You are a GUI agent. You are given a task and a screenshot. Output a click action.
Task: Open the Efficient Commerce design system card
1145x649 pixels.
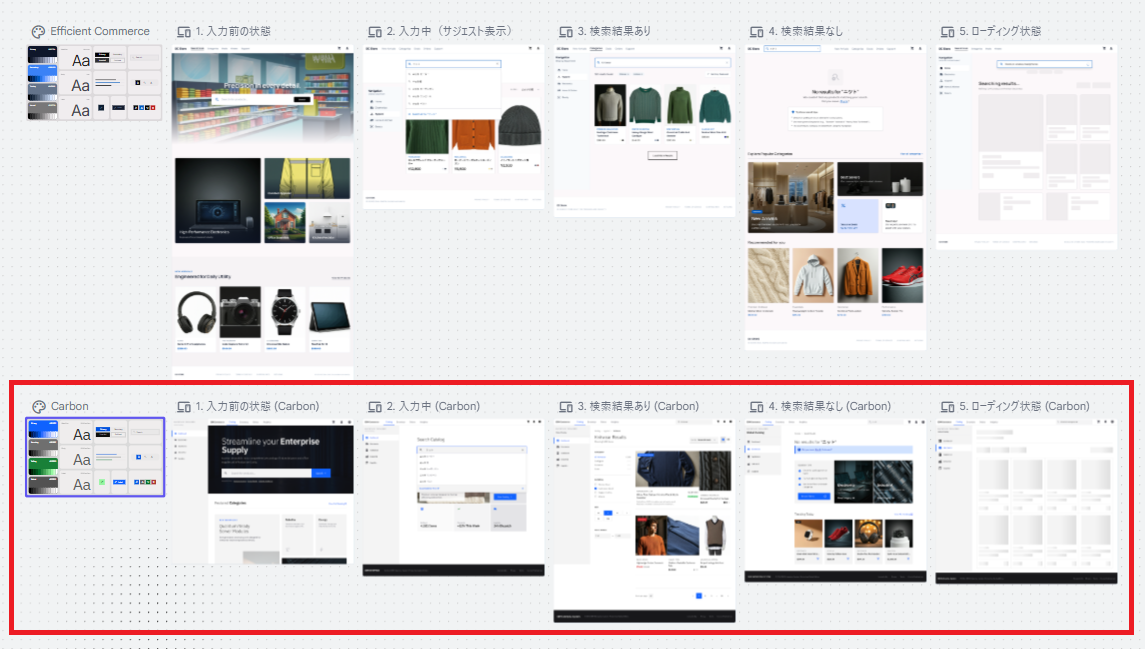(94, 82)
